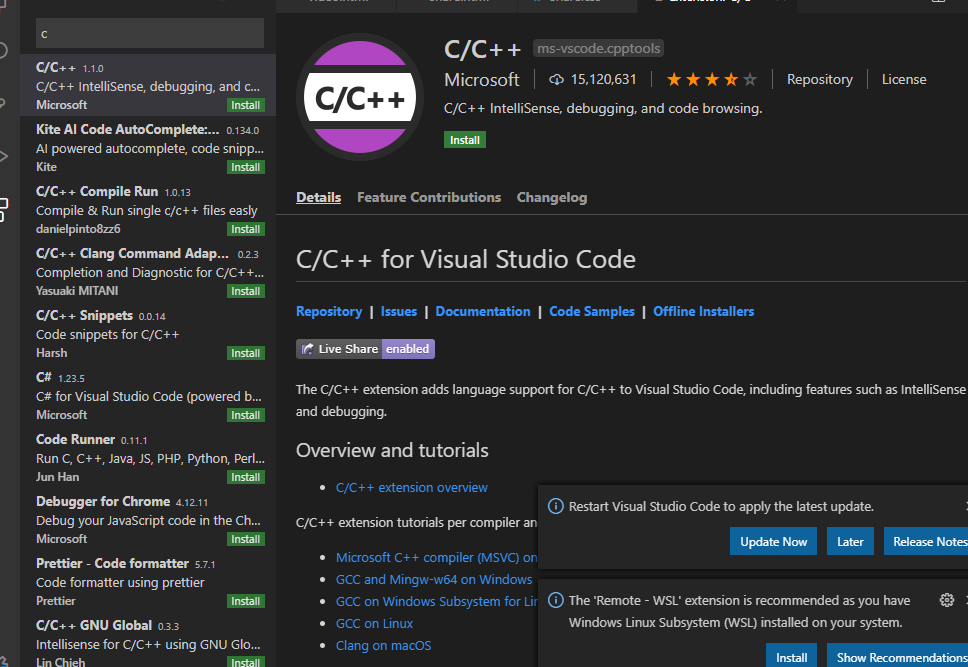The image size is (968, 667).
Task: Click the gear icon in Remote-WSL notification
Action: coord(947,600)
